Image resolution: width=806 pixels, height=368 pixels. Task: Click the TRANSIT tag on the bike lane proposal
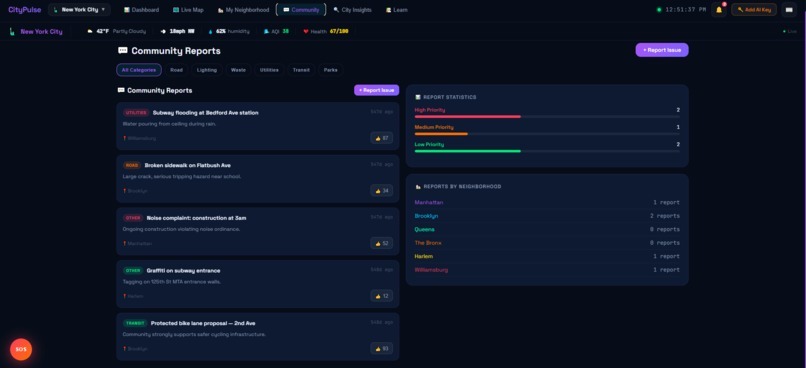coord(135,323)
